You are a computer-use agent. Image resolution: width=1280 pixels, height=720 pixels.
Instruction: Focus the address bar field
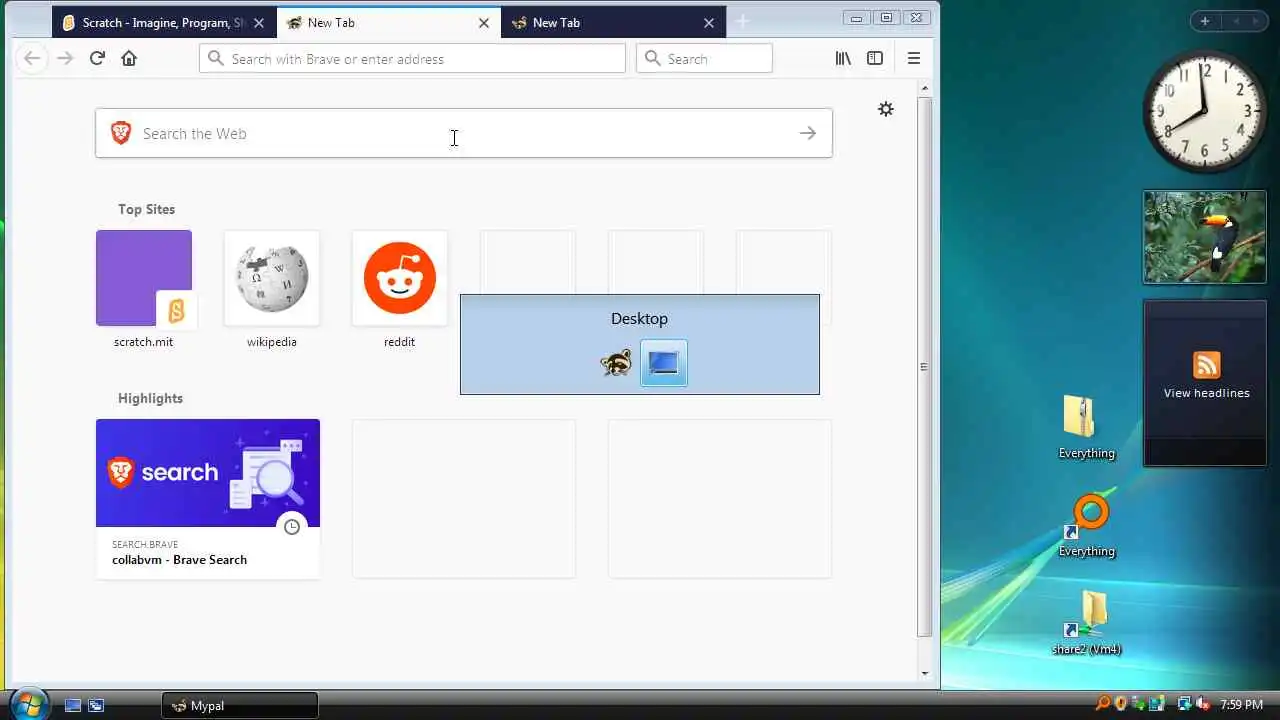coord(412,58)
